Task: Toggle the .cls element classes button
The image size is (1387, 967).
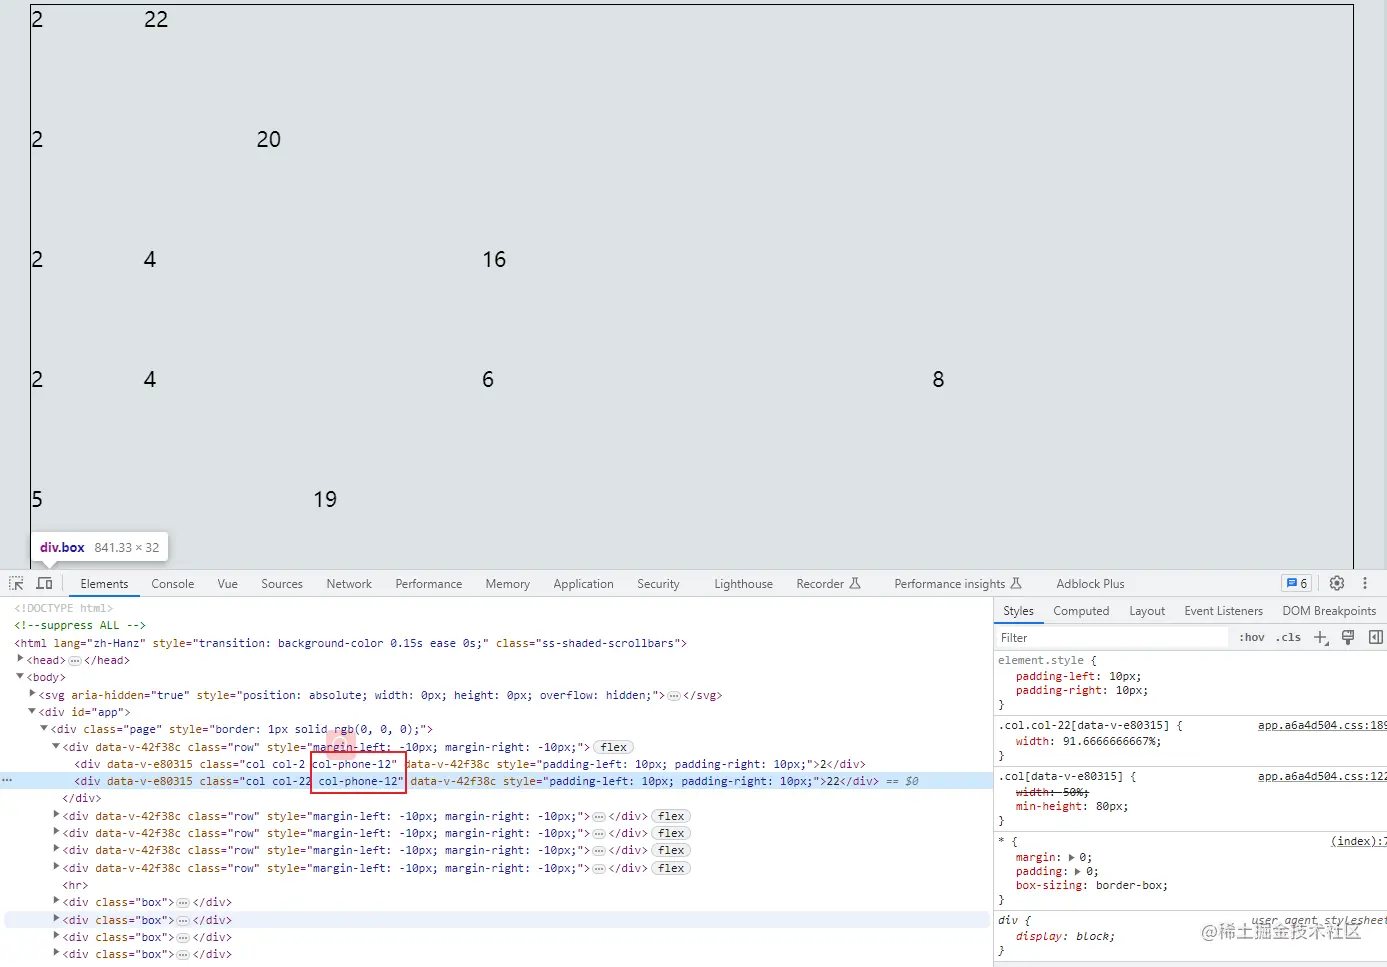Action: coord(1288,637)
